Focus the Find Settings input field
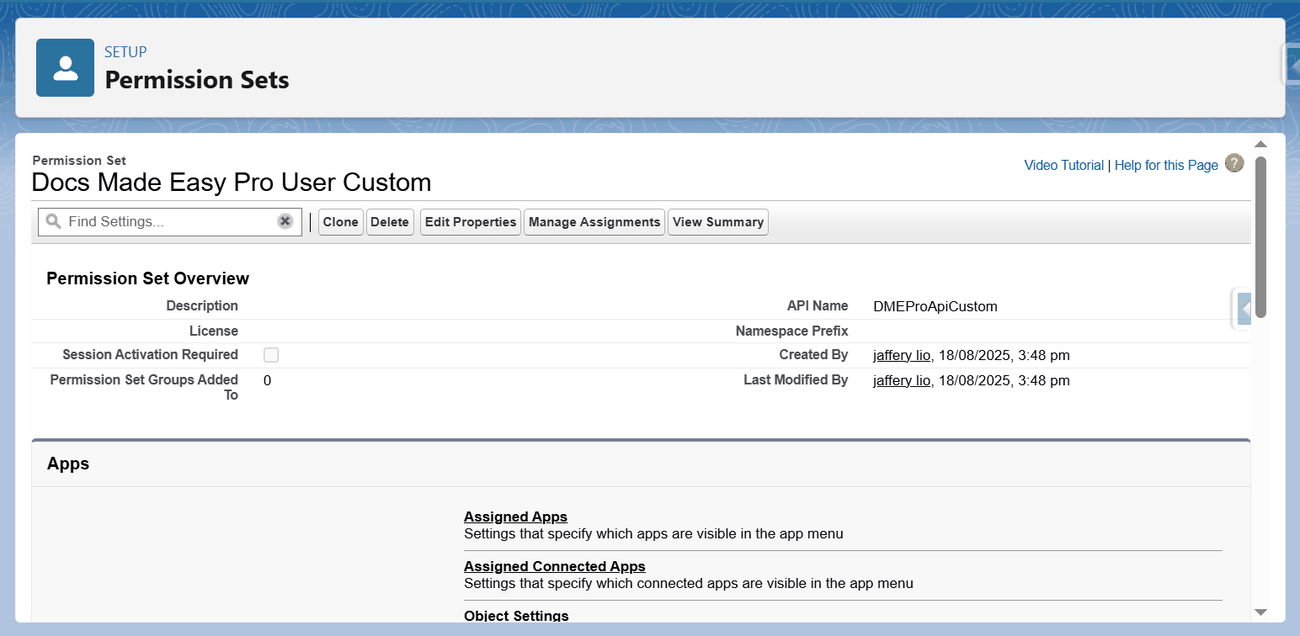The height and width of the screenshot is (636, 1300). [170, 221]
